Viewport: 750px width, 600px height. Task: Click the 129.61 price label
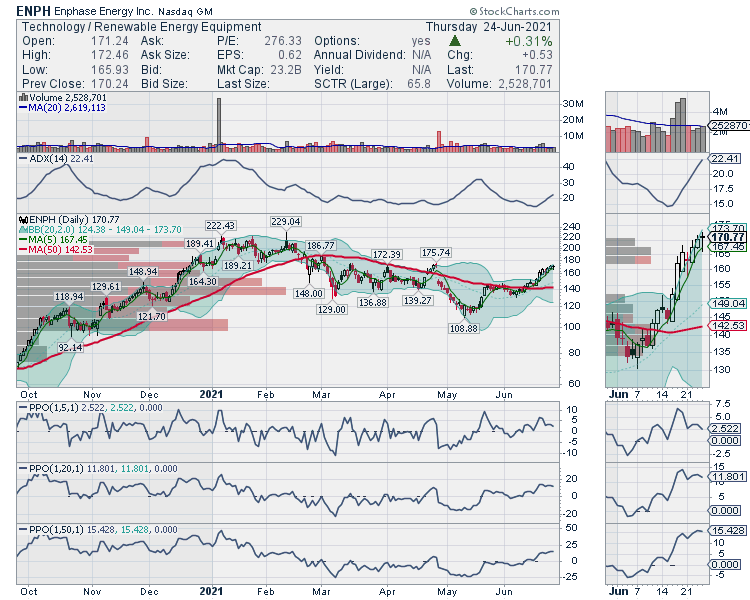pyautogui.click(x=106, y=287)
